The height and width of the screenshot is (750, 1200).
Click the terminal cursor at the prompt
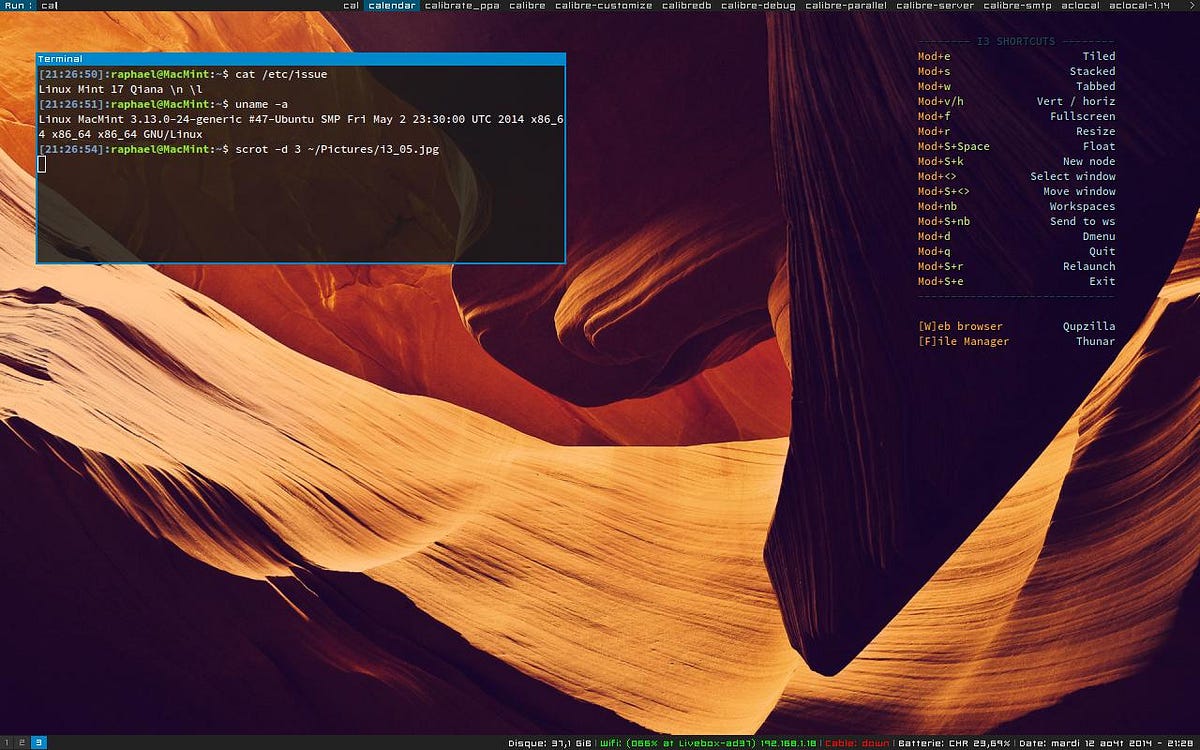41,163
